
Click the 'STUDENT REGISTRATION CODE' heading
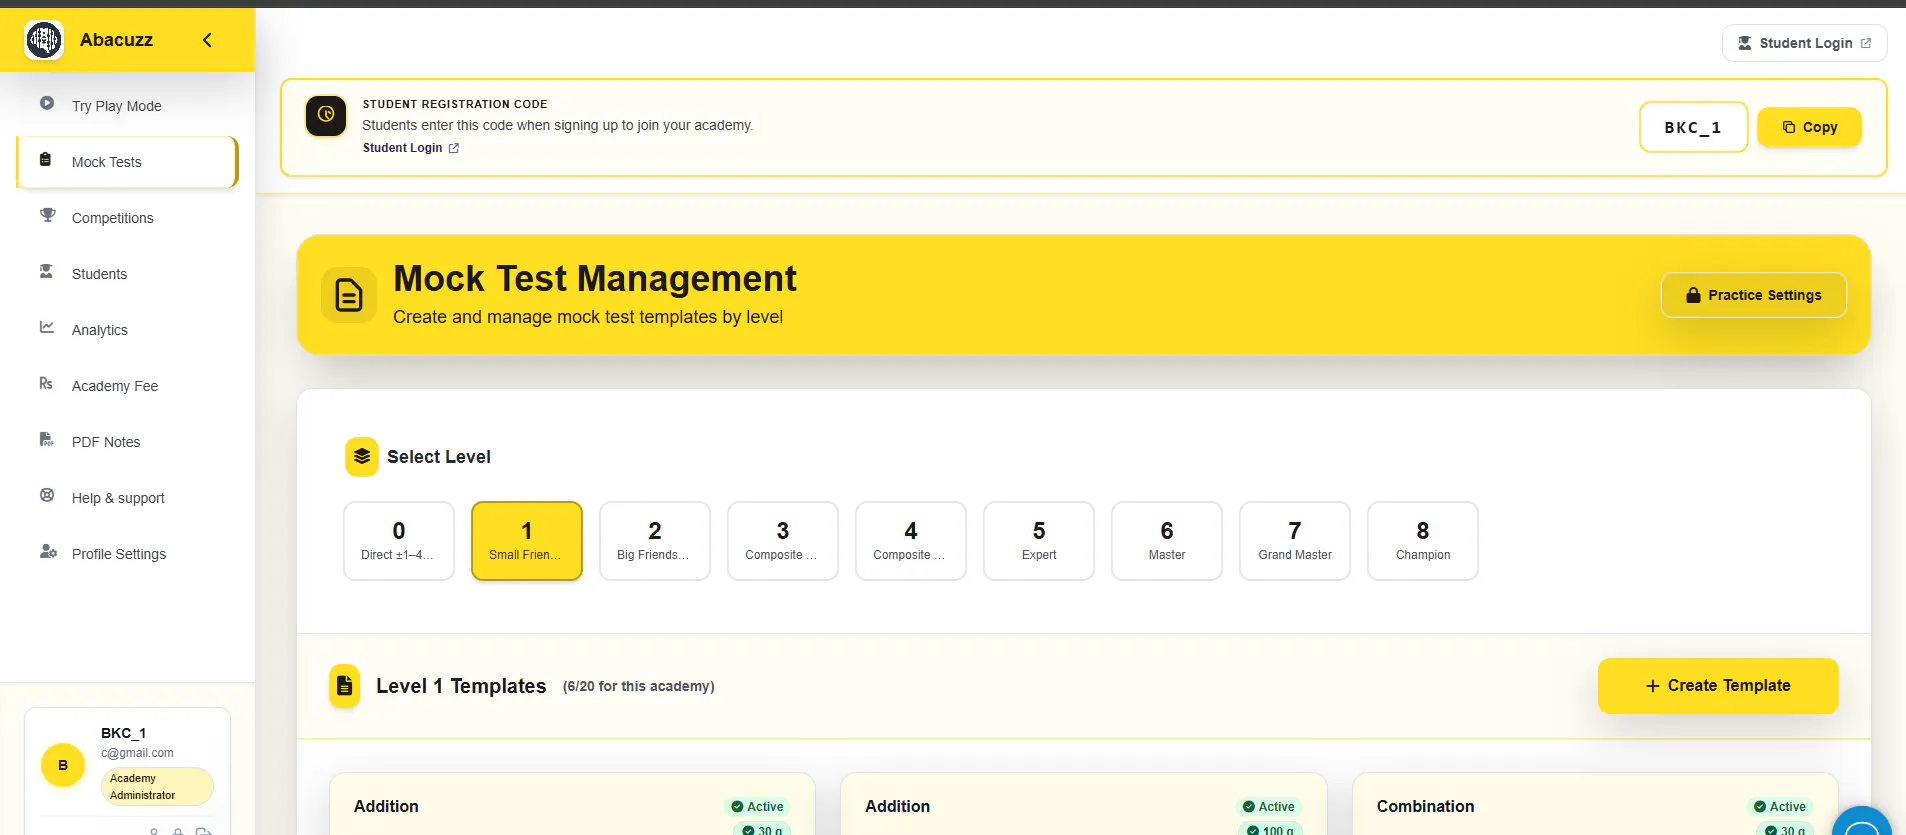pyautogui.click(x=455, y=104)
